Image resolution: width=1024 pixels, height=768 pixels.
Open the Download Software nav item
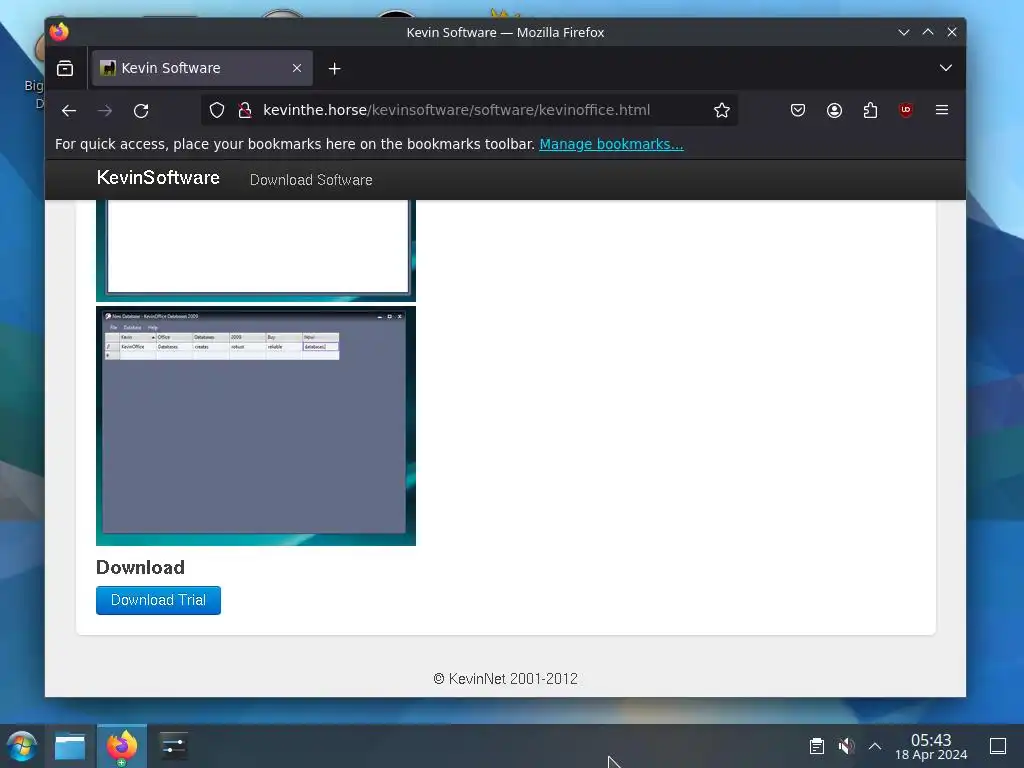click(311, 180)
